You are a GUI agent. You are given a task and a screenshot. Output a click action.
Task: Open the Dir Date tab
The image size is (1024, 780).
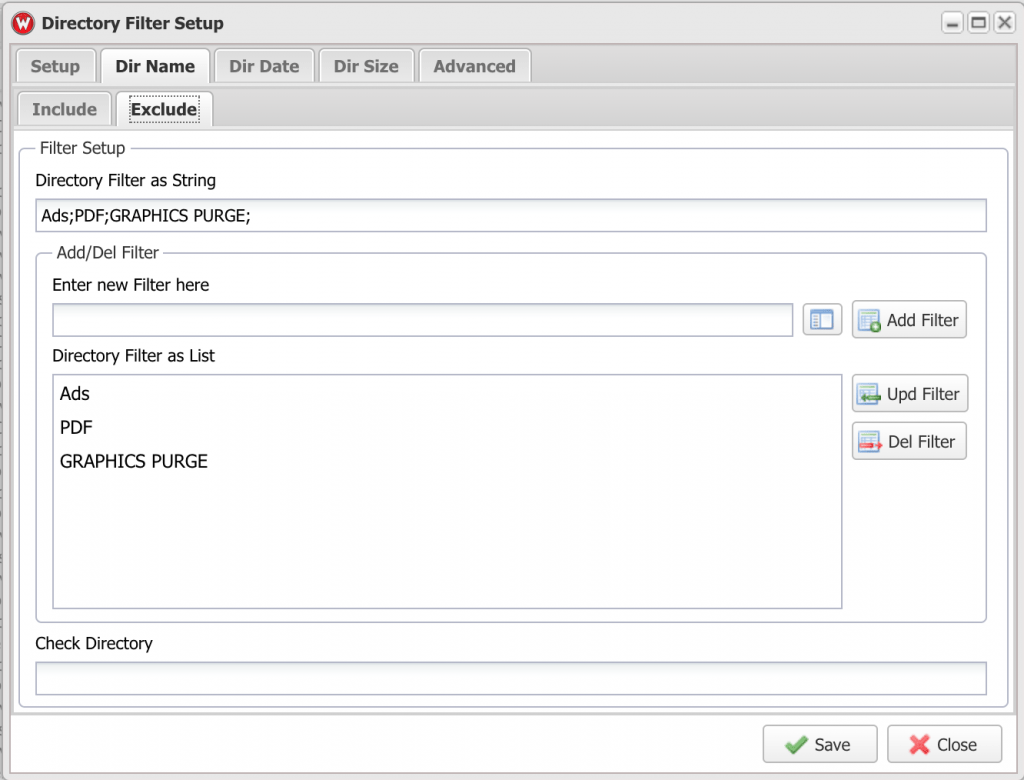[263, 65]
